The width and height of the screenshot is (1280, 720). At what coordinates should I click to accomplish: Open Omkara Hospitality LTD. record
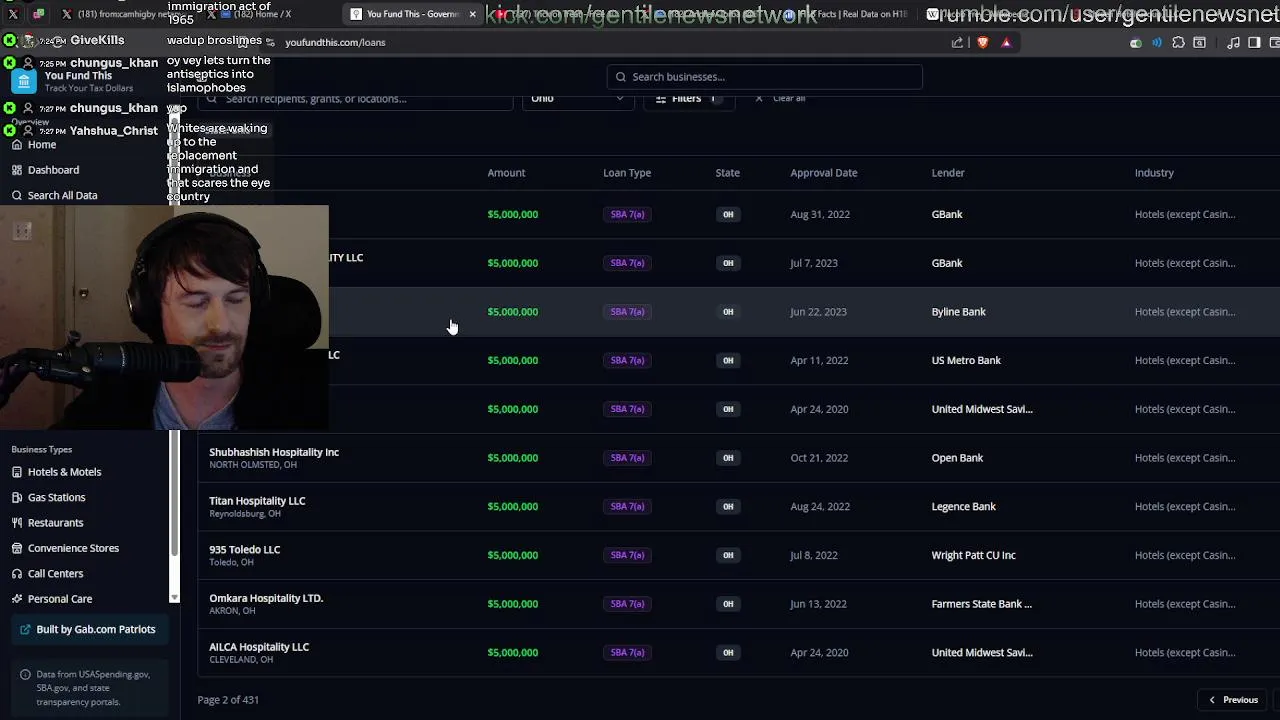point(266,598)
